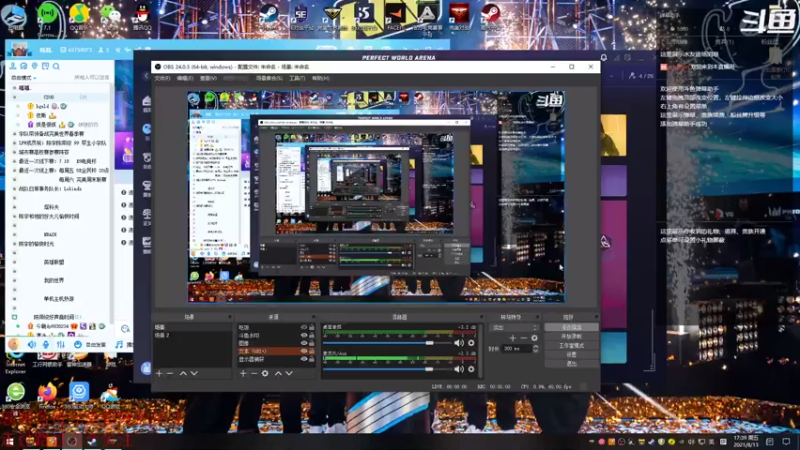
Task: Expand the 英雄联盟 channel tree node
Action: pyautogui.click(x=14, y=262)
